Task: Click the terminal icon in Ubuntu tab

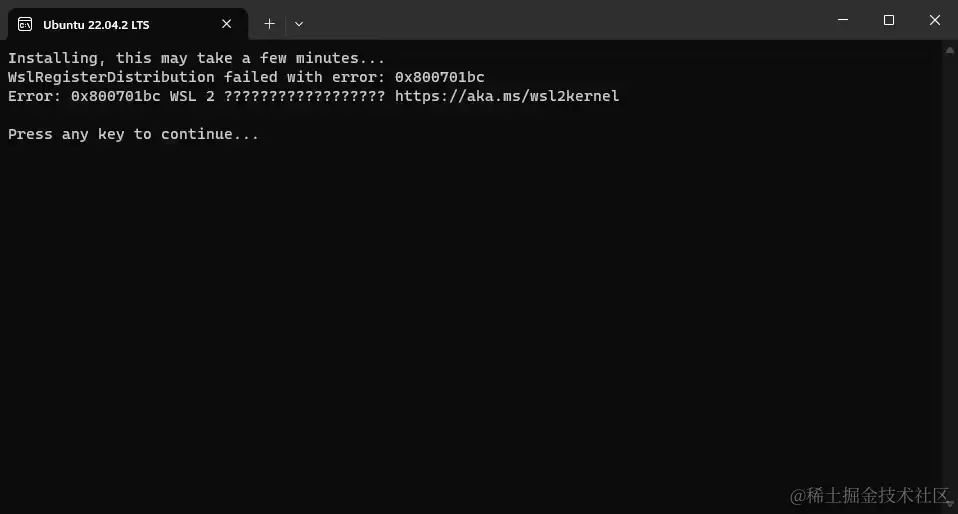Action: (25, 24)
